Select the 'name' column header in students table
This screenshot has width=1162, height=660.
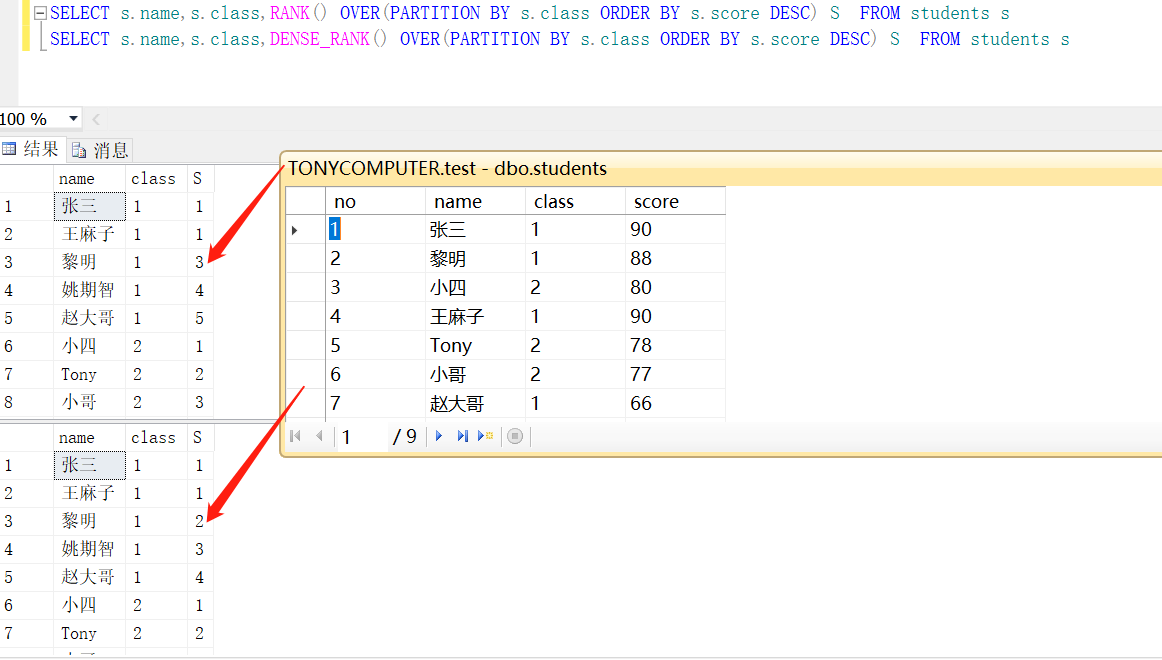[475, 201]
